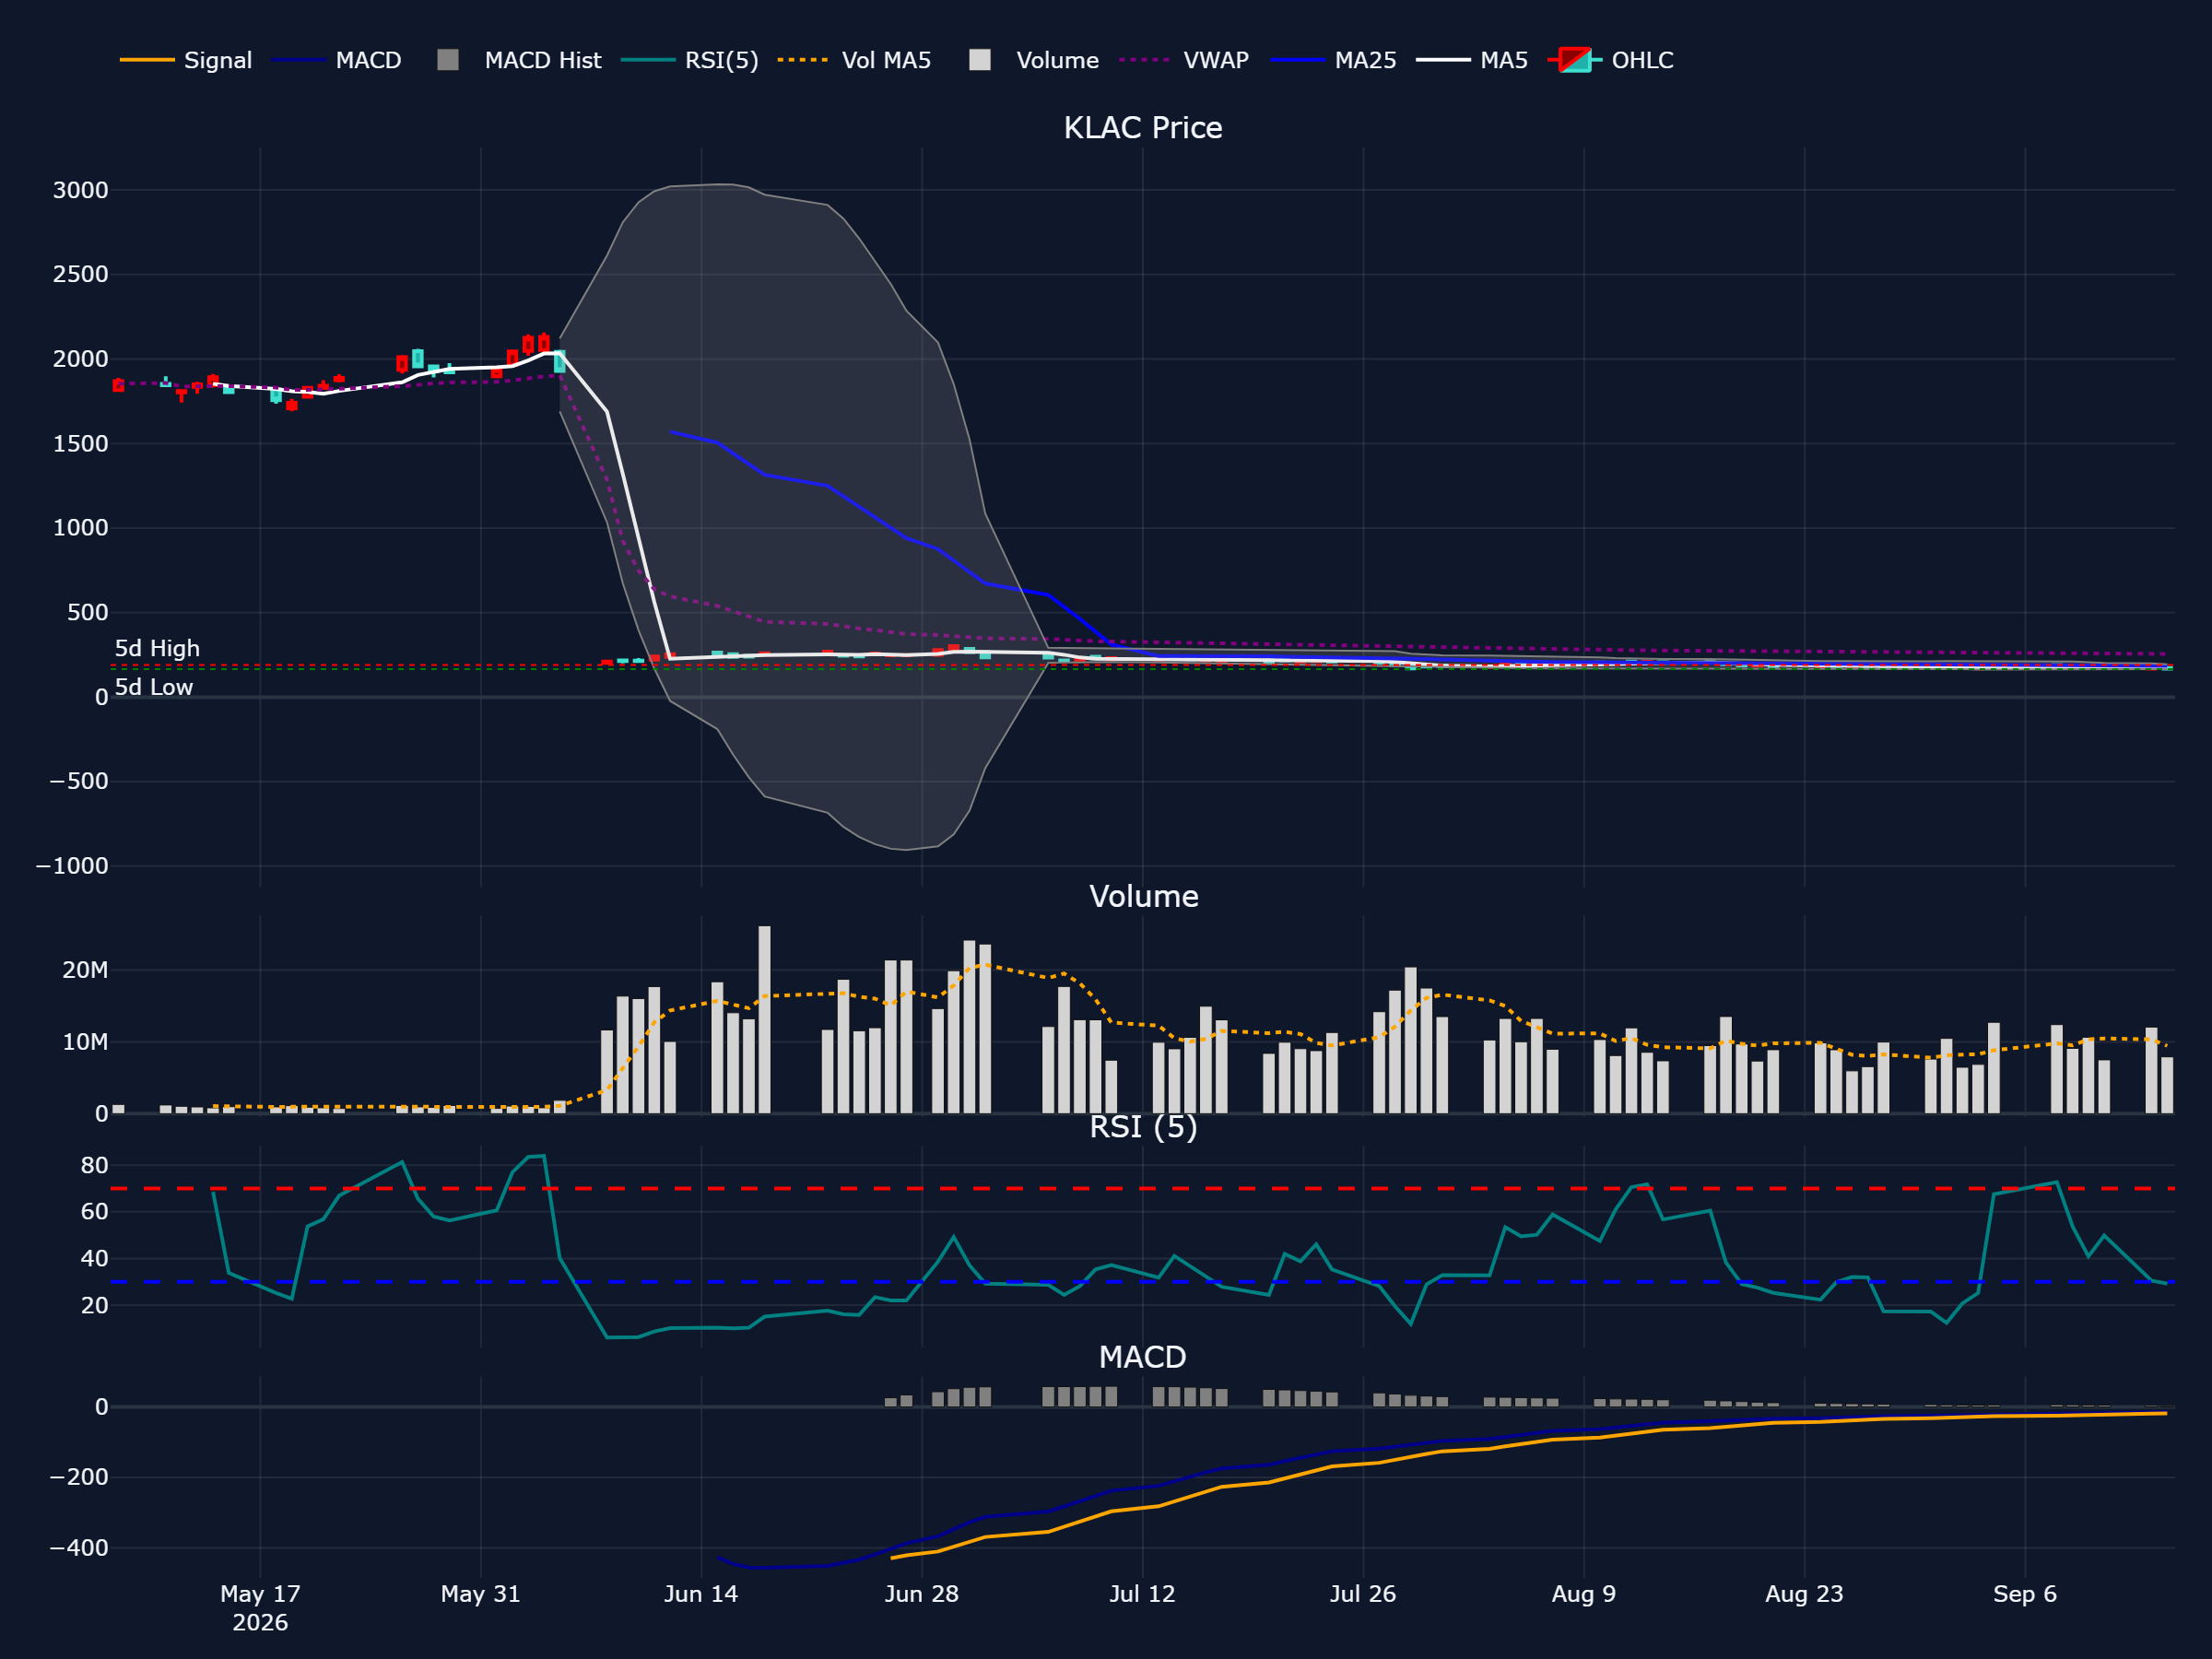Toggle the MA25 legend entry
Viewport: 2212px width, 1659px height.
[x=1333, y=60]
